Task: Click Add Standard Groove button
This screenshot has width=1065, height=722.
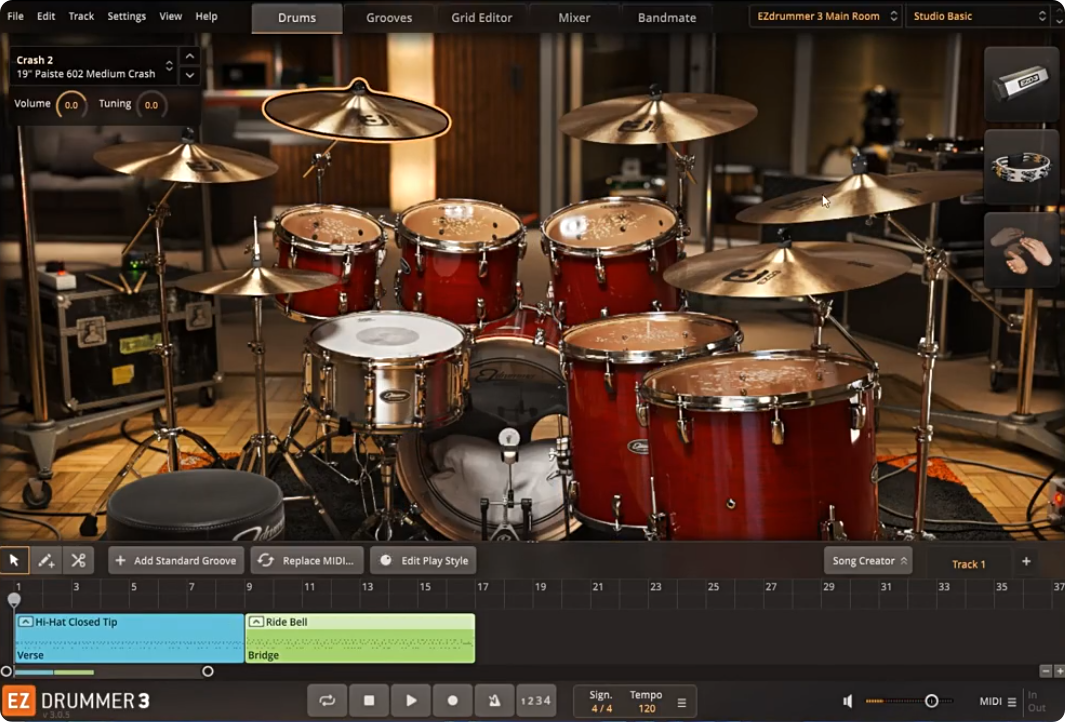Action: point(177,560)
